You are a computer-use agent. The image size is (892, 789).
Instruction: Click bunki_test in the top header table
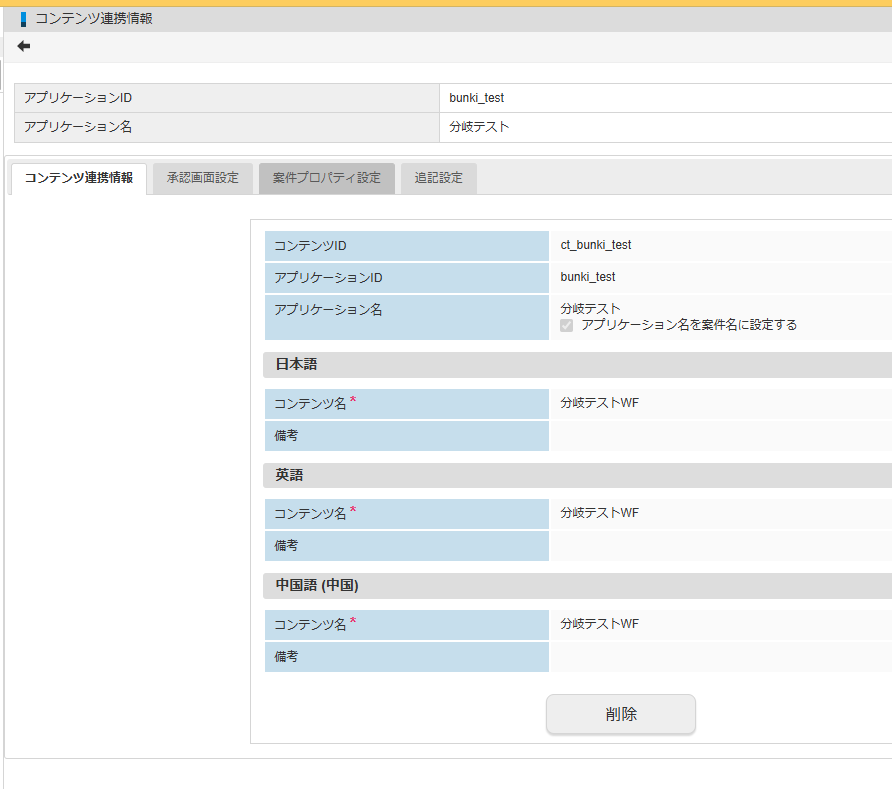tap(477, 98)
